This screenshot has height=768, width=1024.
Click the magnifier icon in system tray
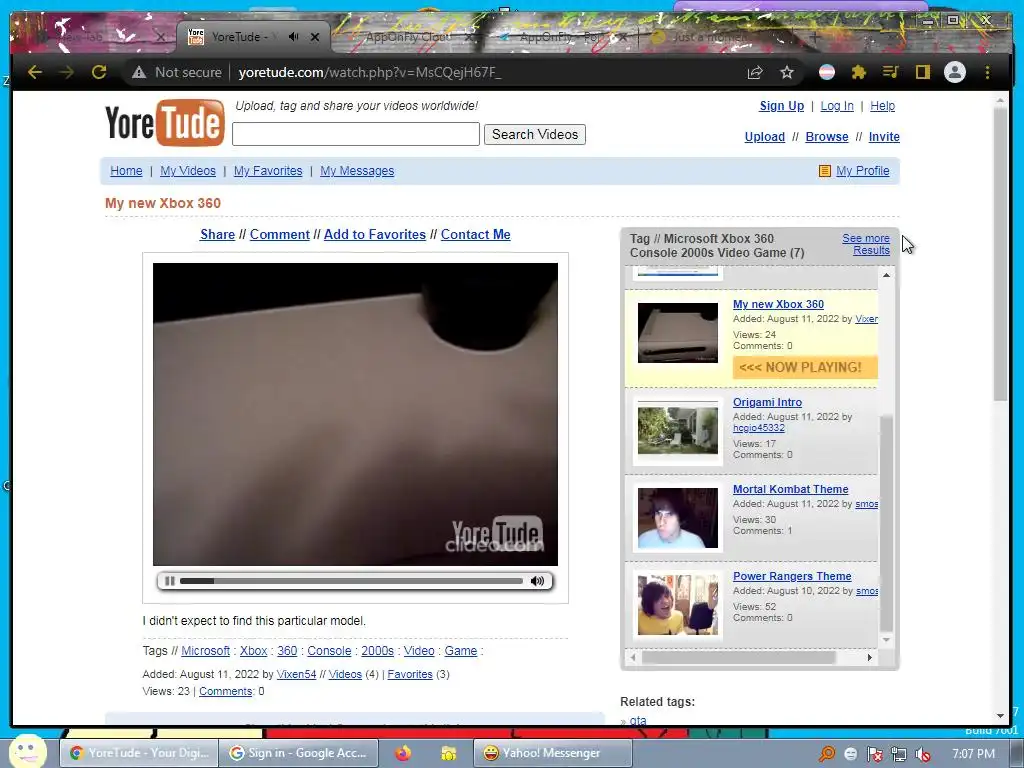tap(827, 754)
